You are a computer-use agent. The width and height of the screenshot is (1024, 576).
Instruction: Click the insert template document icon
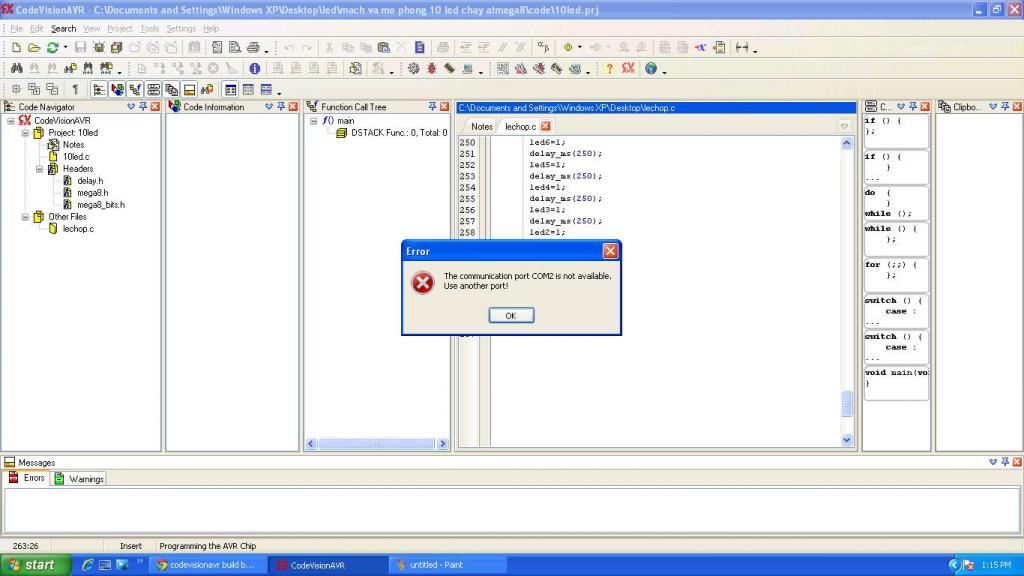click(x=719, y=48)
